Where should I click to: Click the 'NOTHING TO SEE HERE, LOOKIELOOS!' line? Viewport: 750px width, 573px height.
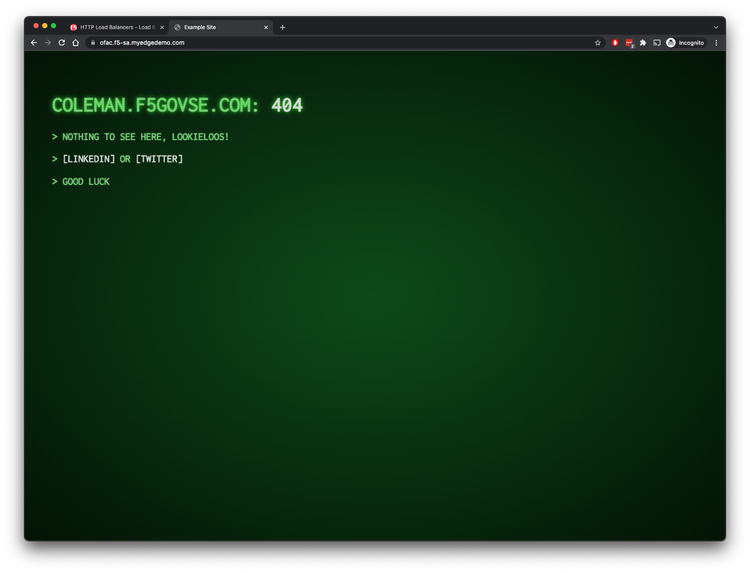pos(145,137)
